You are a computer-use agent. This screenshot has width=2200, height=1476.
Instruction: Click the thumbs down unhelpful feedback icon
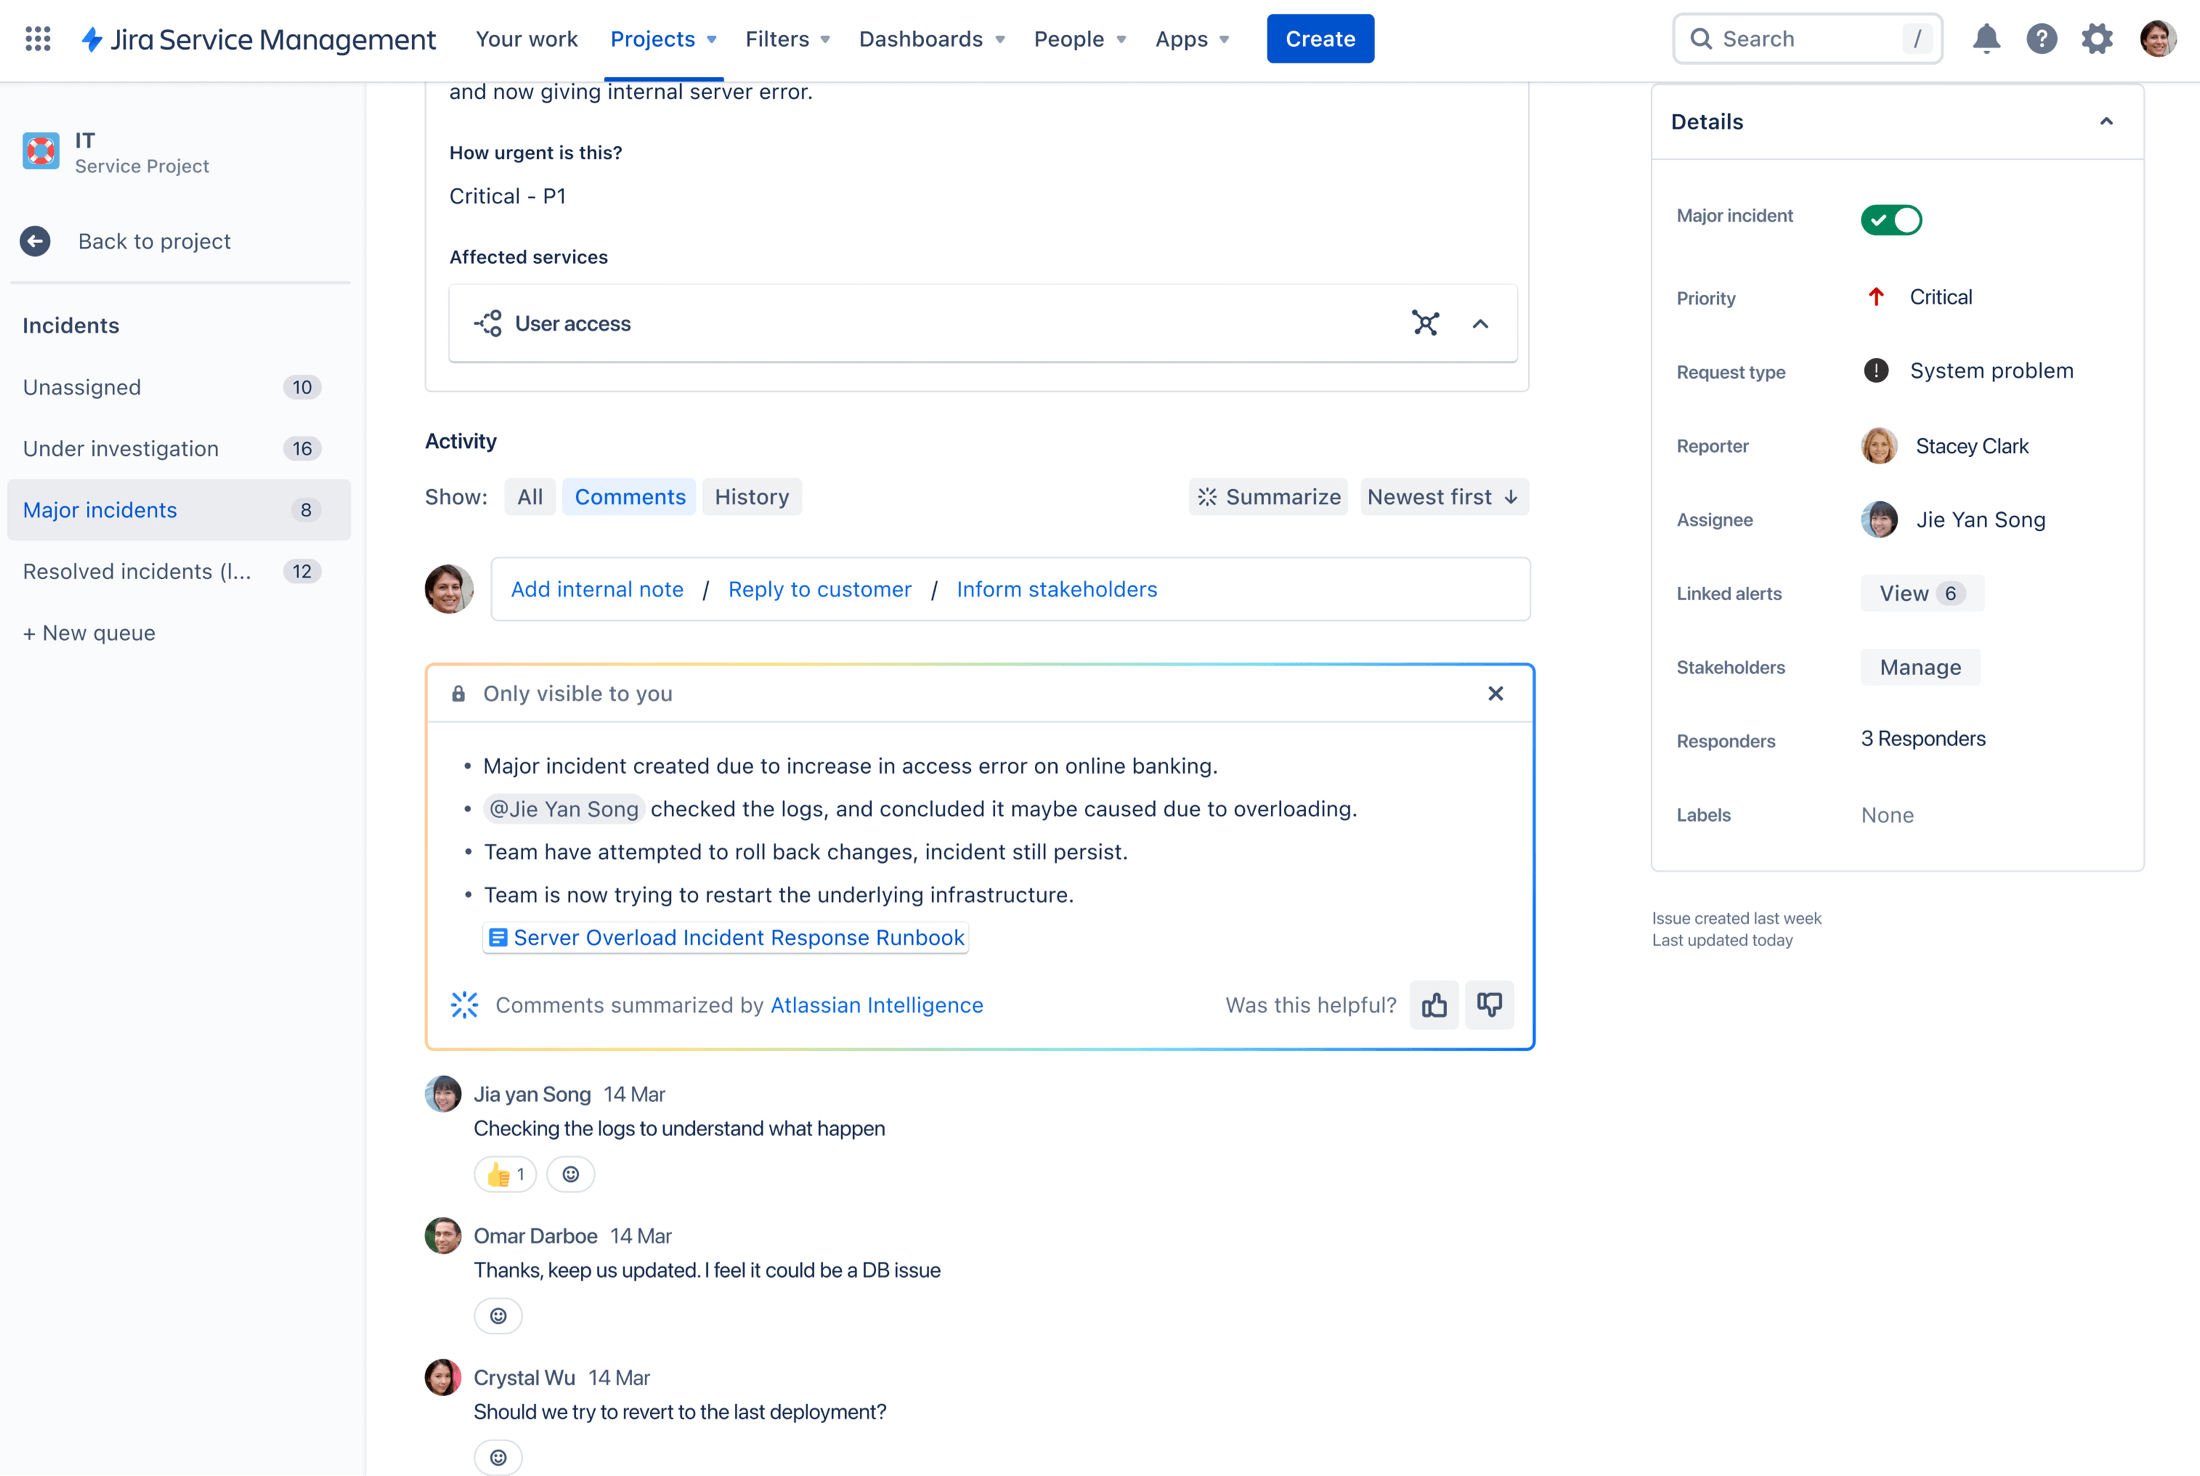pyautogui.click(x=1489, y=1005)
